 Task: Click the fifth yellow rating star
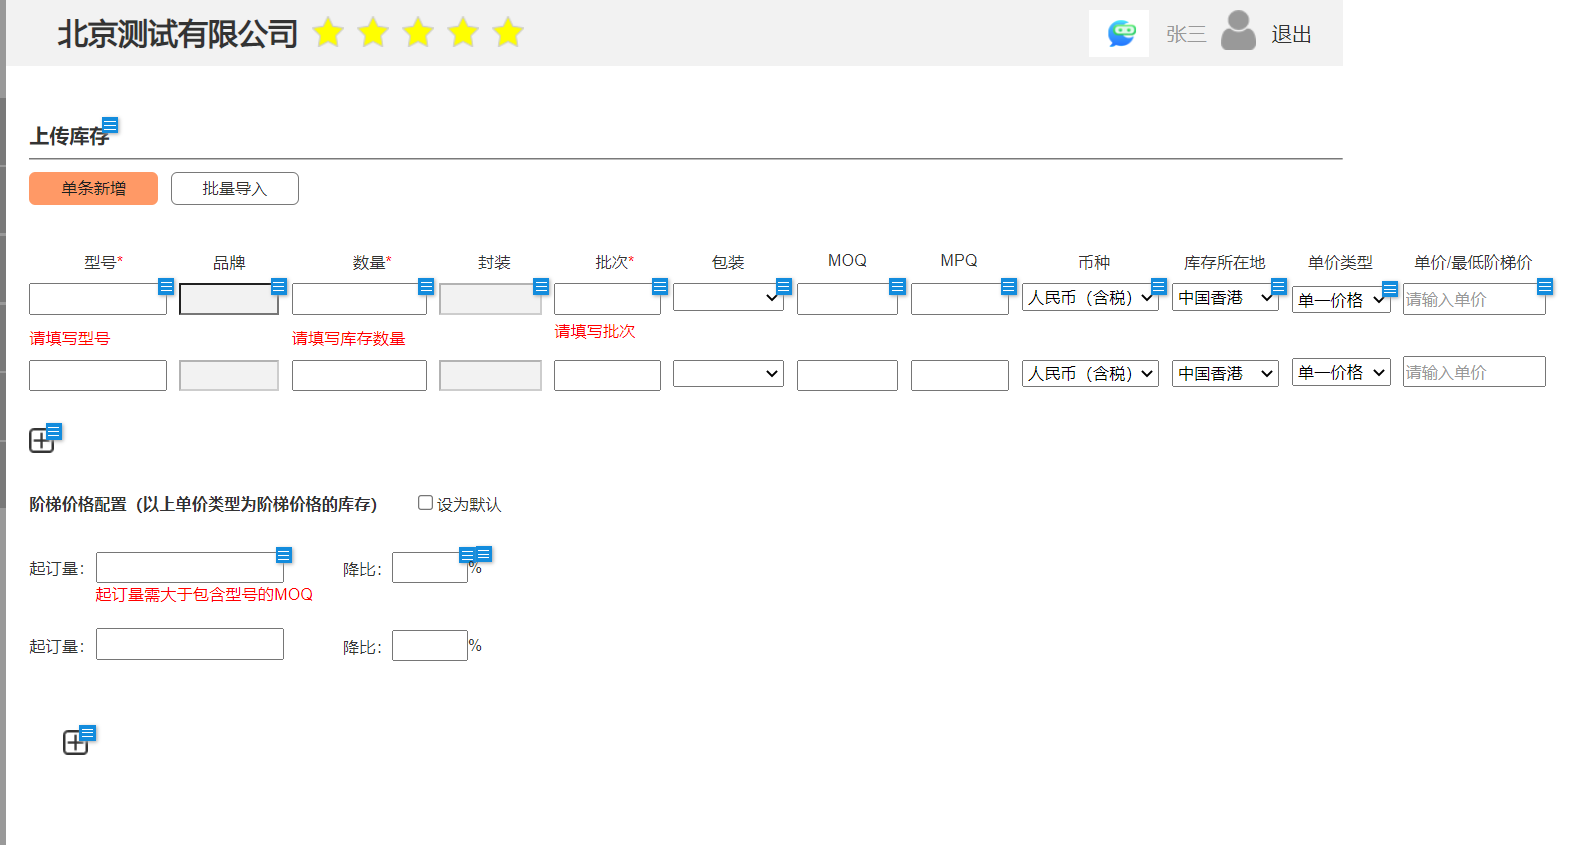[x=508, y=33]
